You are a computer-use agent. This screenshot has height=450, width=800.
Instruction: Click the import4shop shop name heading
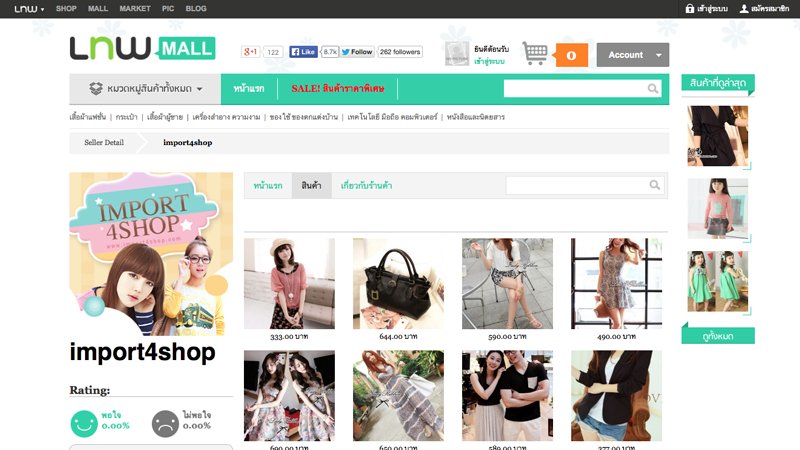pyautogui.click(x=142, y=352)
